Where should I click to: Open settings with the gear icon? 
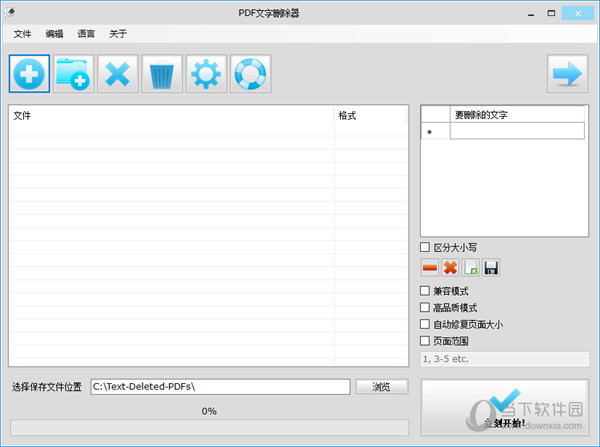coord(206,73)
